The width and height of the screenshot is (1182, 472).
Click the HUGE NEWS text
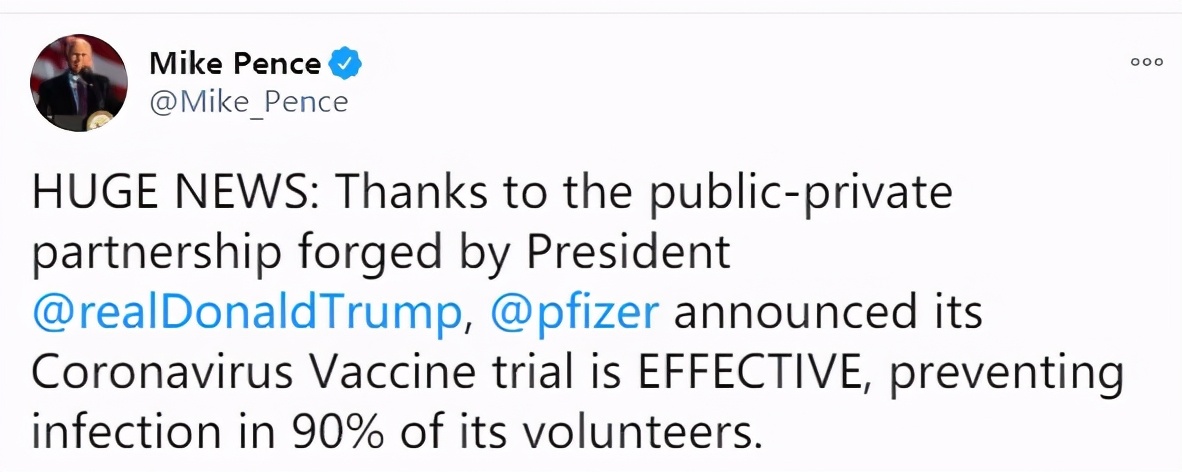coord(168,194)
